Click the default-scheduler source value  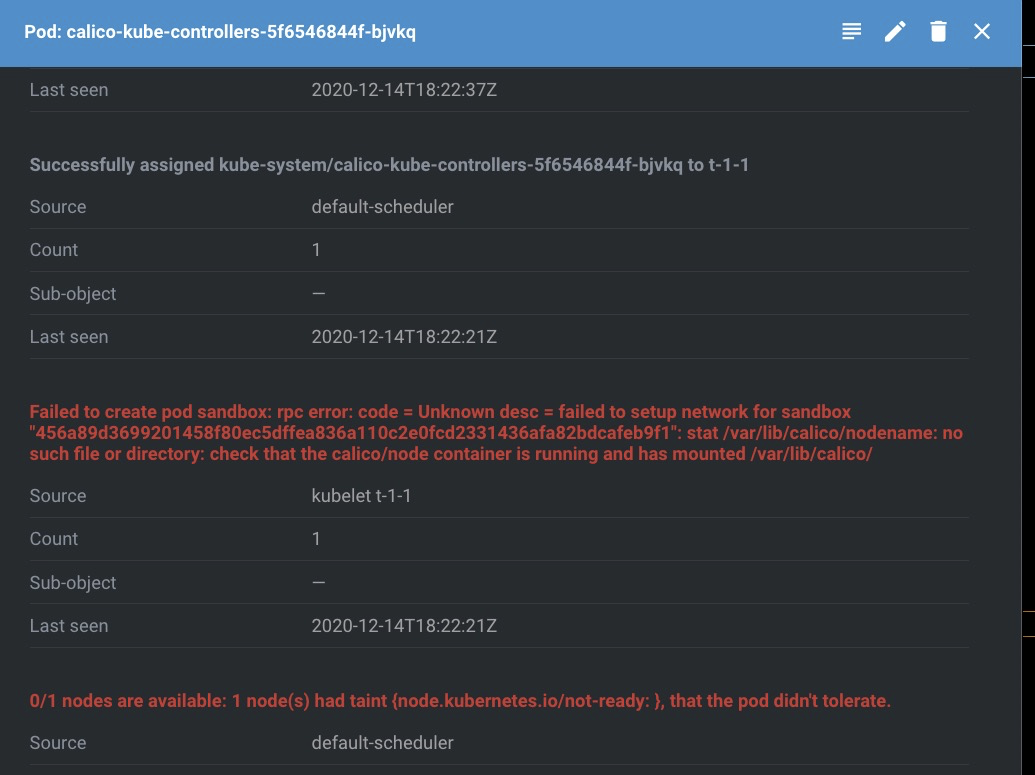pyautogui.click(x=382, y=206)
